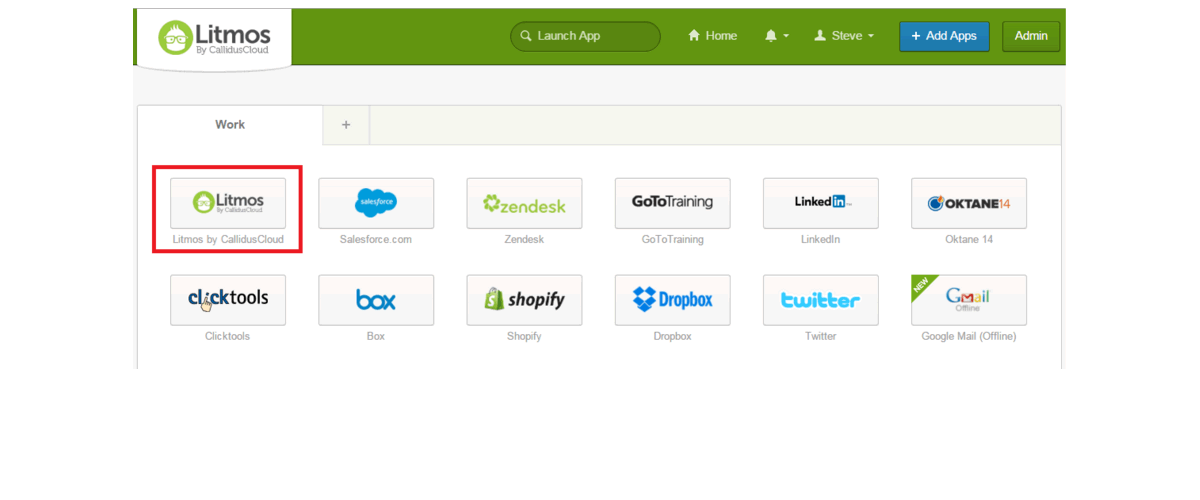Open the Shopify app tile

coord(524,300)
